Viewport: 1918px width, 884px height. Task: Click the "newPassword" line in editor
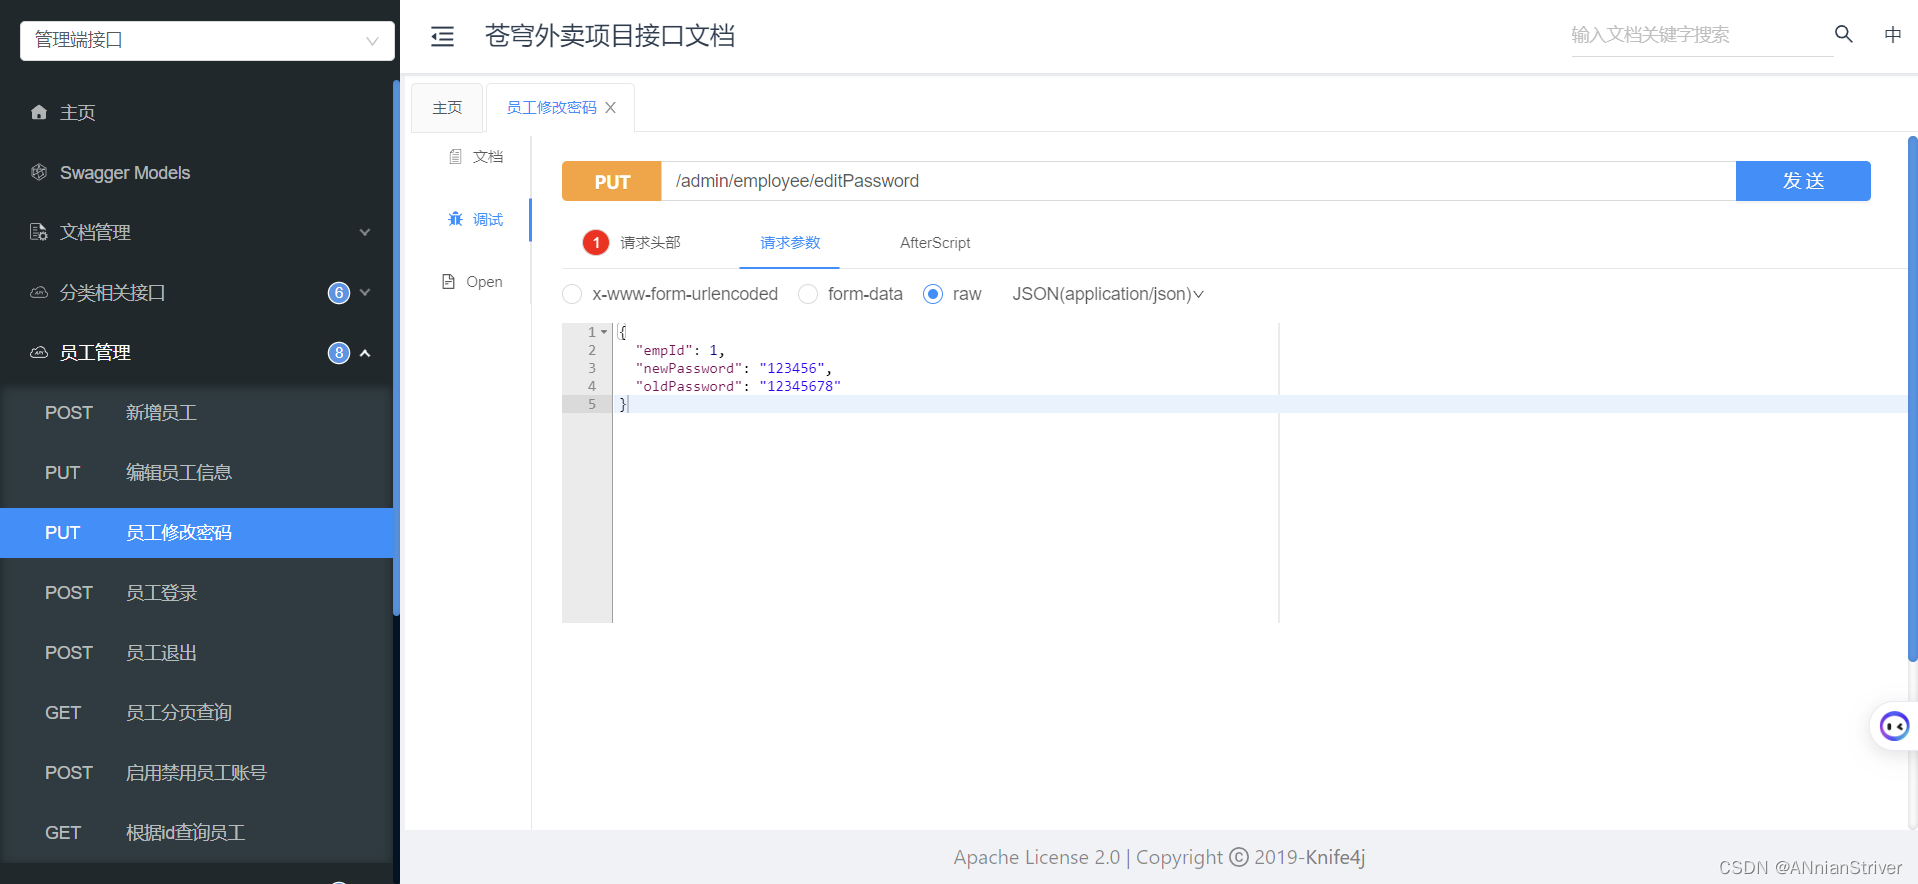[733, 368]
